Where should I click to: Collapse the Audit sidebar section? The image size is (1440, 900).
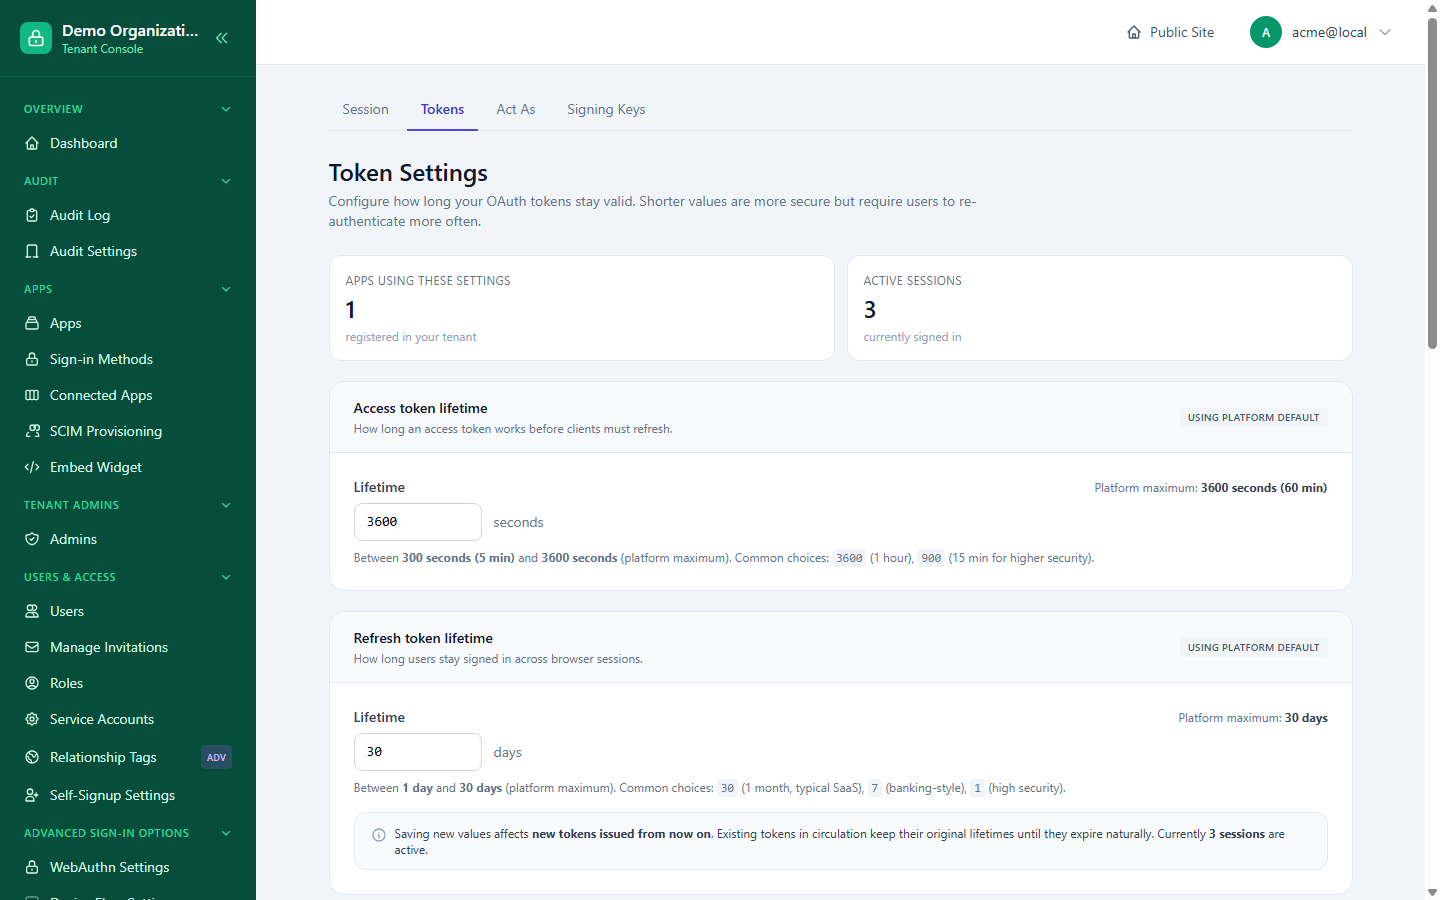coord(226,181)
